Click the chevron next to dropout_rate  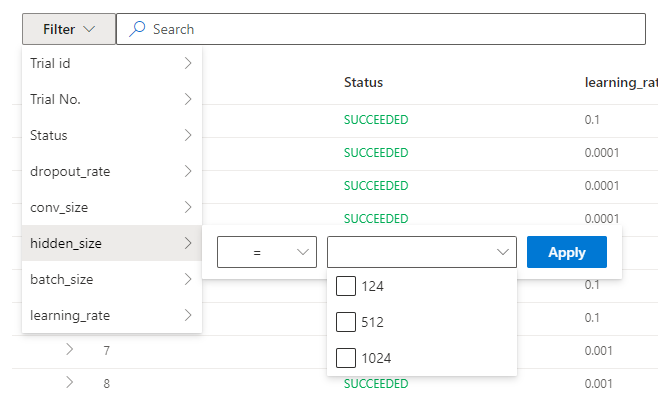188,171
